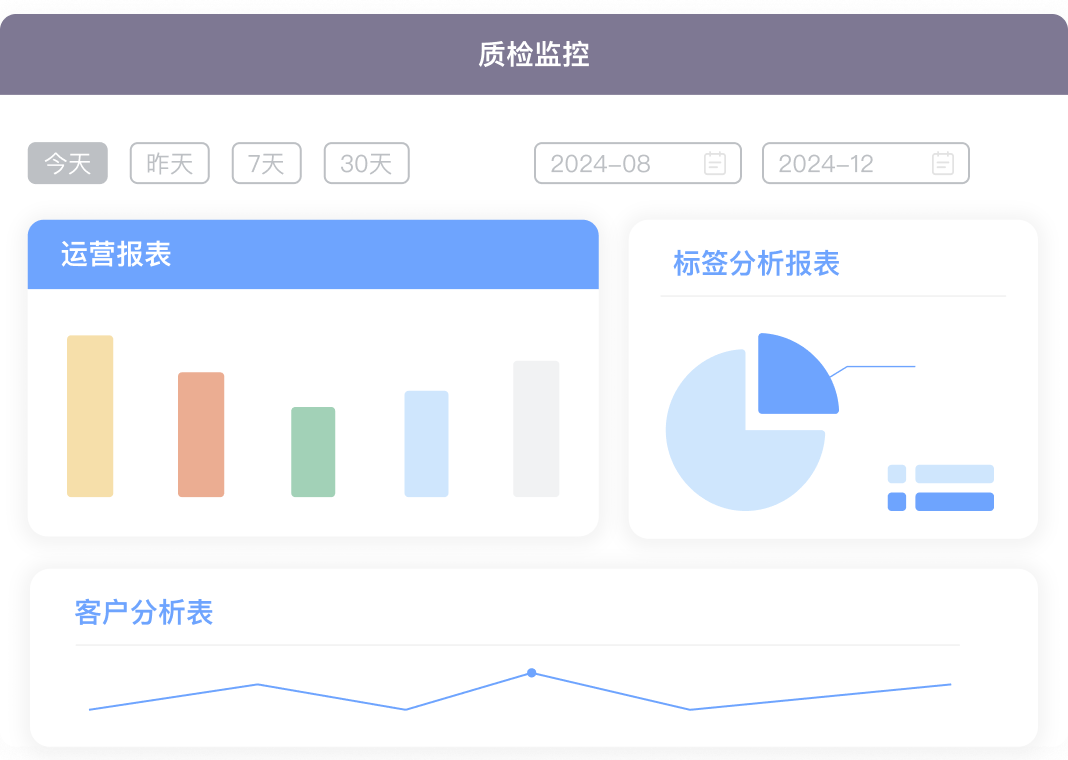Click the 客户分析表 title
1068x760 pixels.
coord(144,612)
